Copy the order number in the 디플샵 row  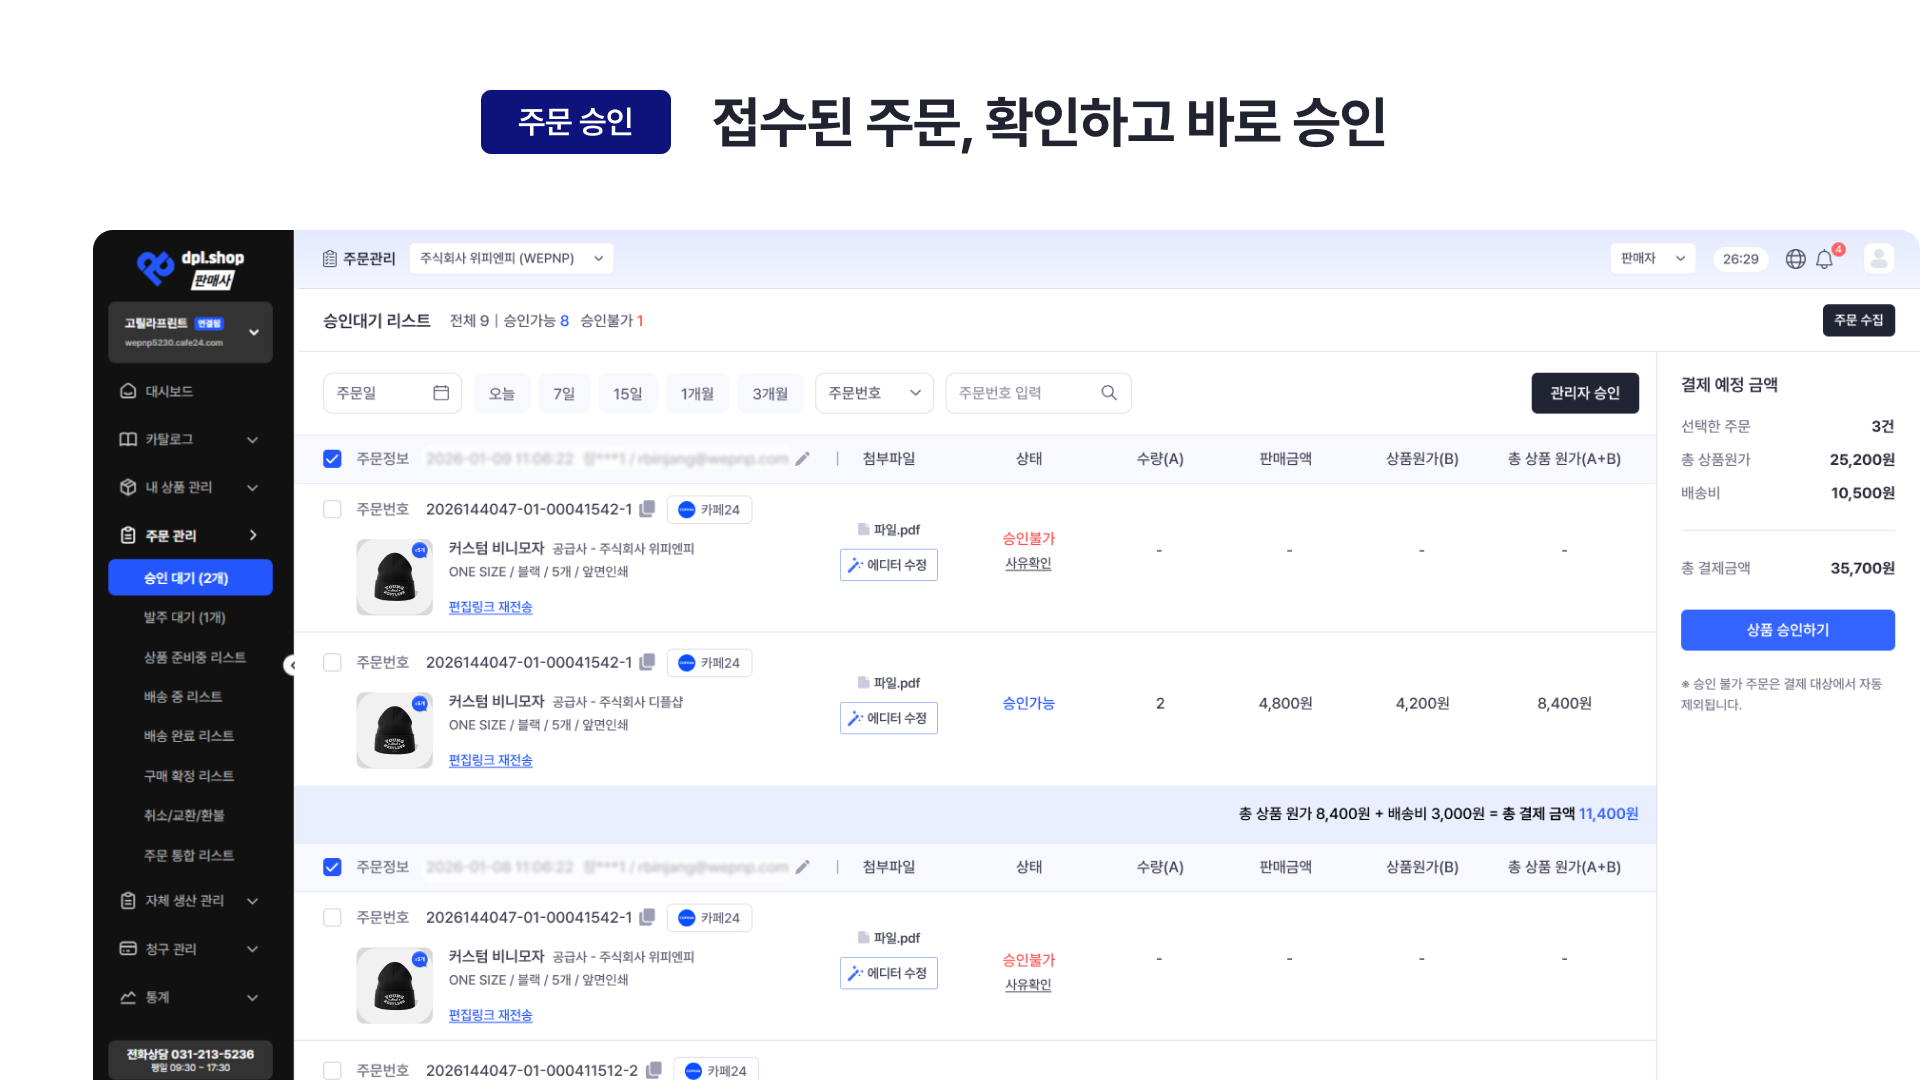(647, 662)
